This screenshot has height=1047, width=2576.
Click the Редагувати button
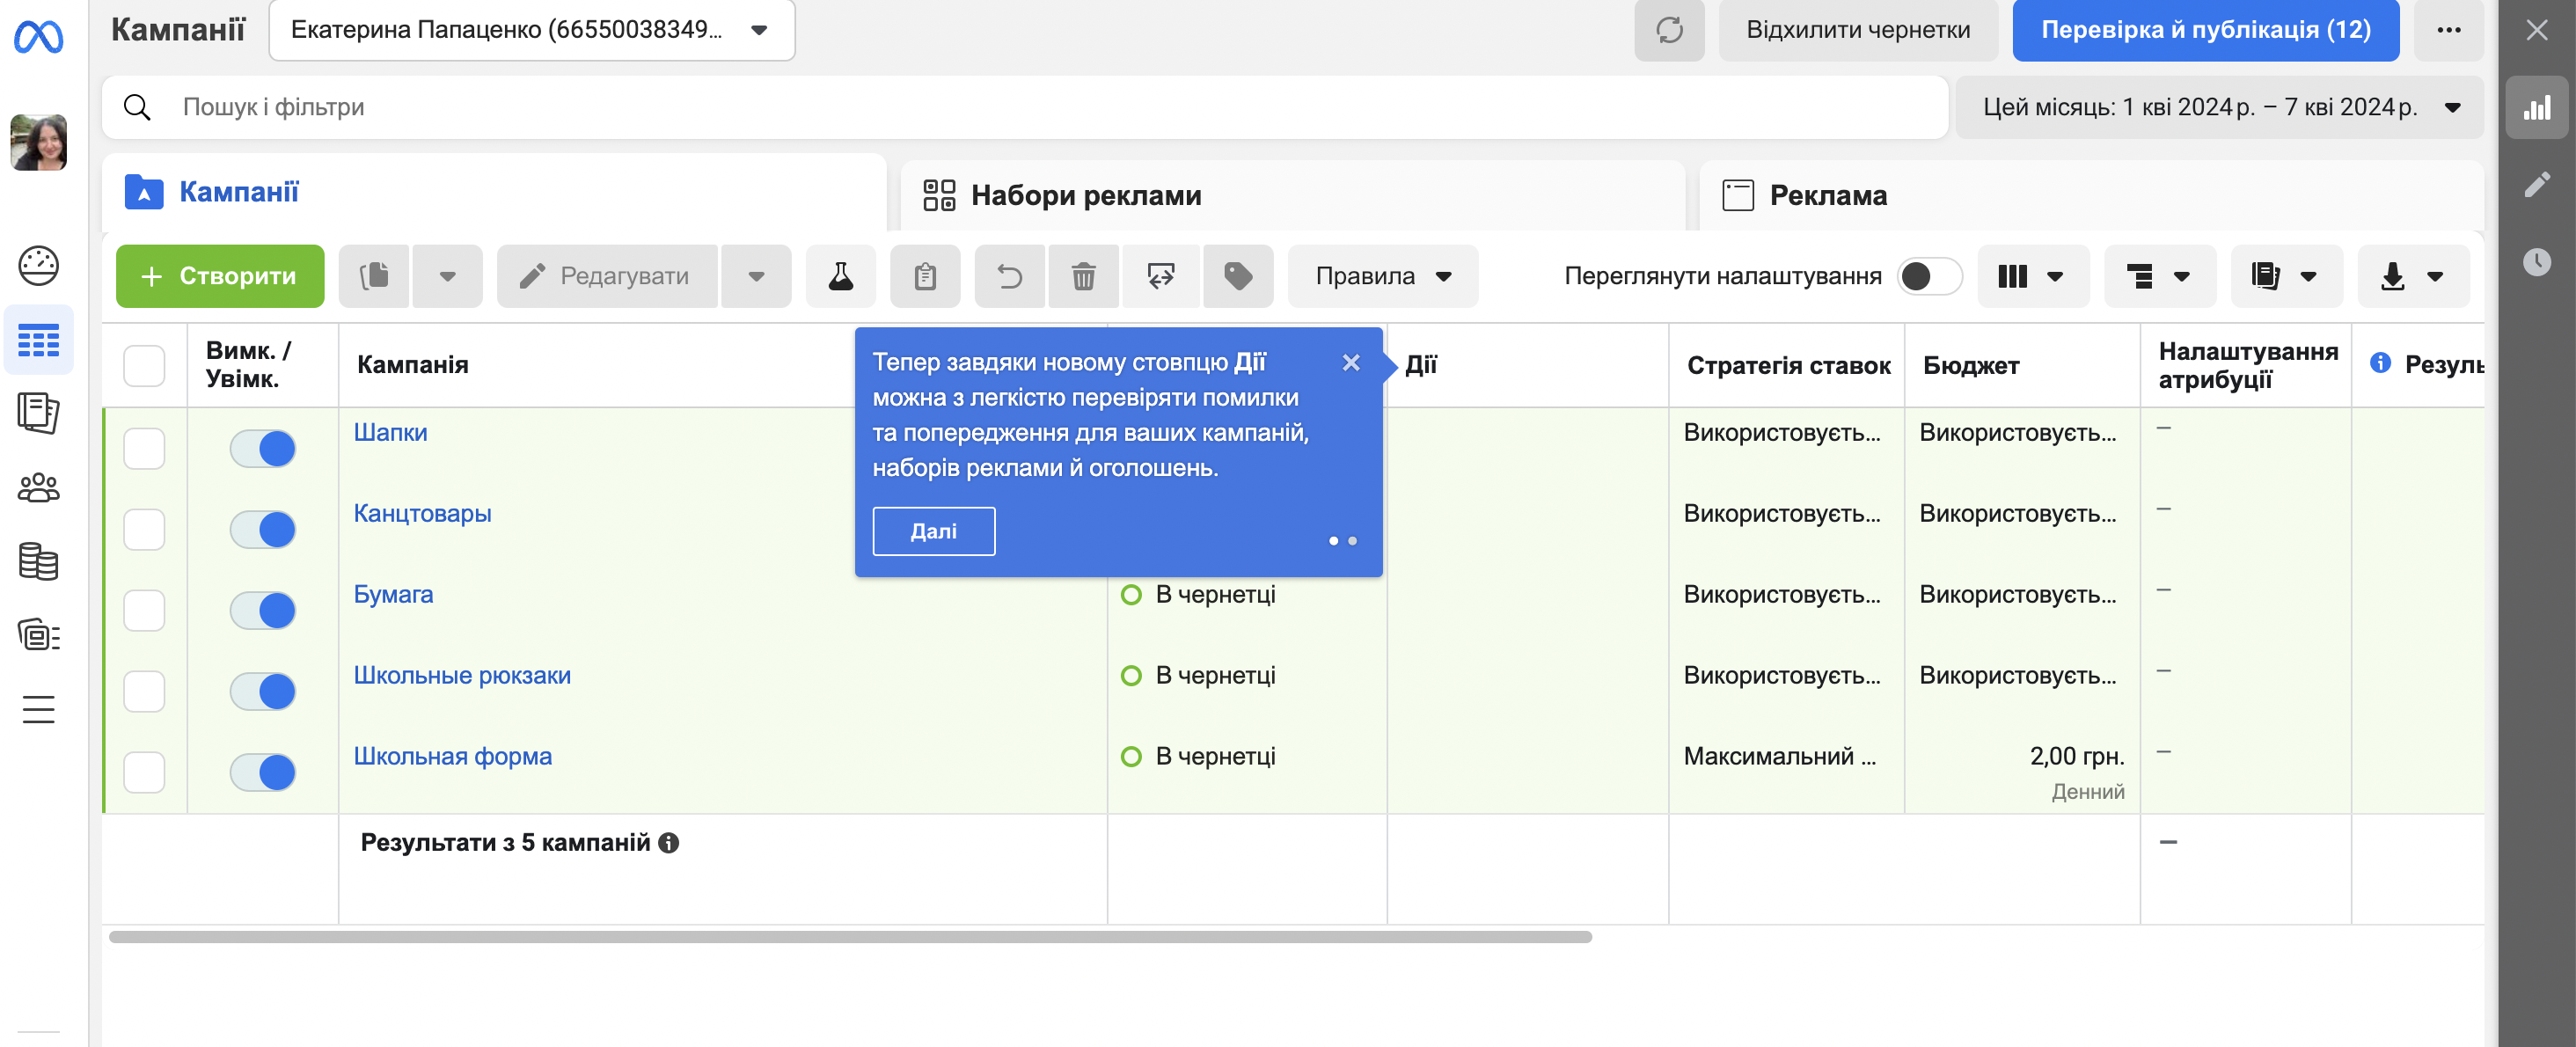tap(607, 276)
